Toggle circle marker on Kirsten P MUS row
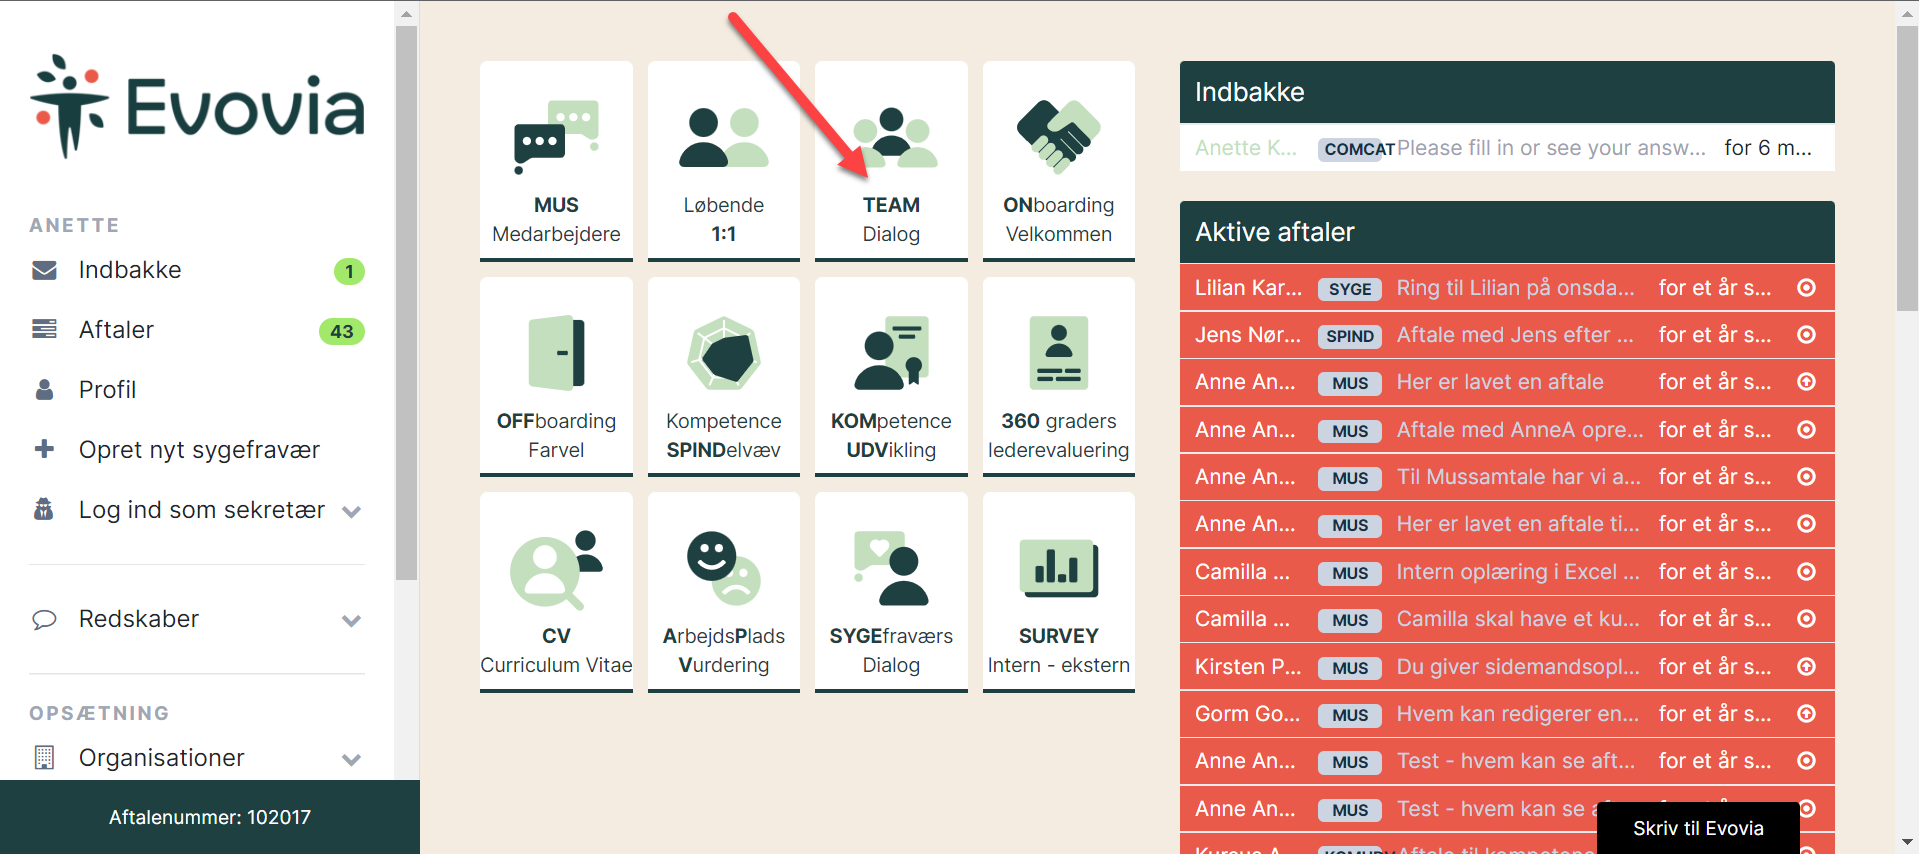The height and width of the screenshot is (854, 1919). [x=1806, y=667]
